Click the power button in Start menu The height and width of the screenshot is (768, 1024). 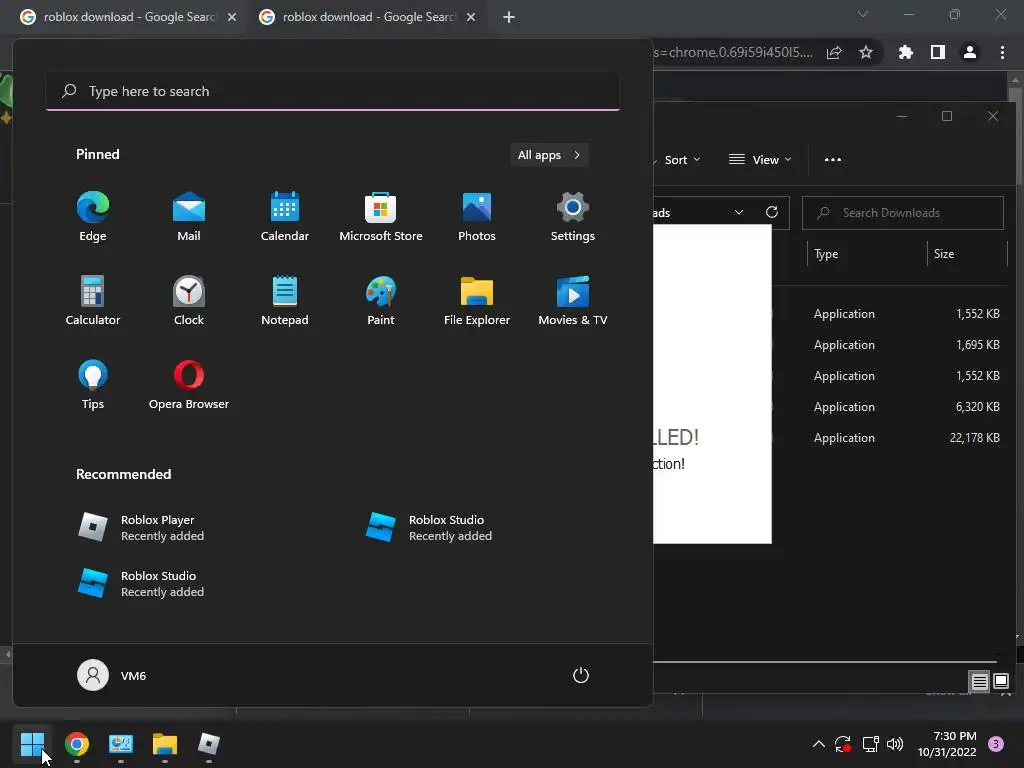[581, 675]
